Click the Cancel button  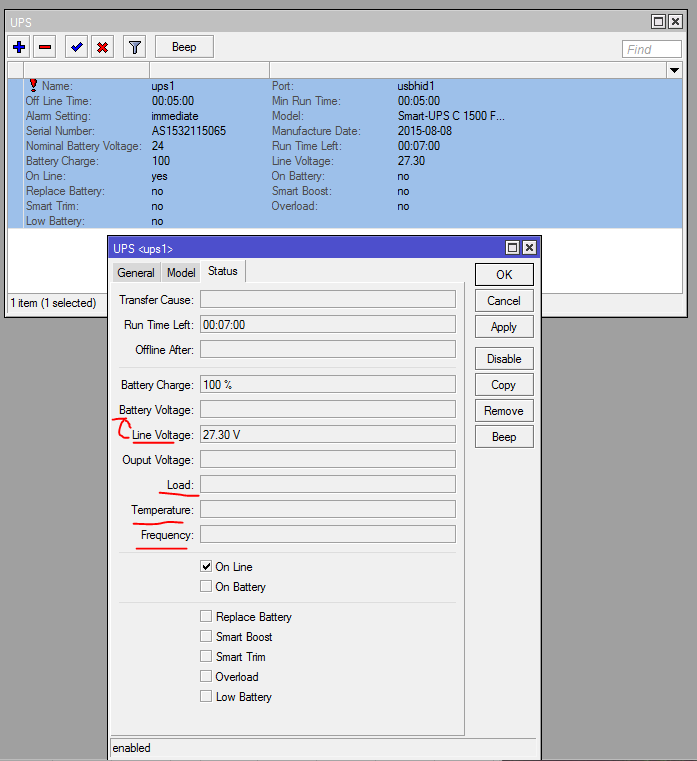pos(504,301)
